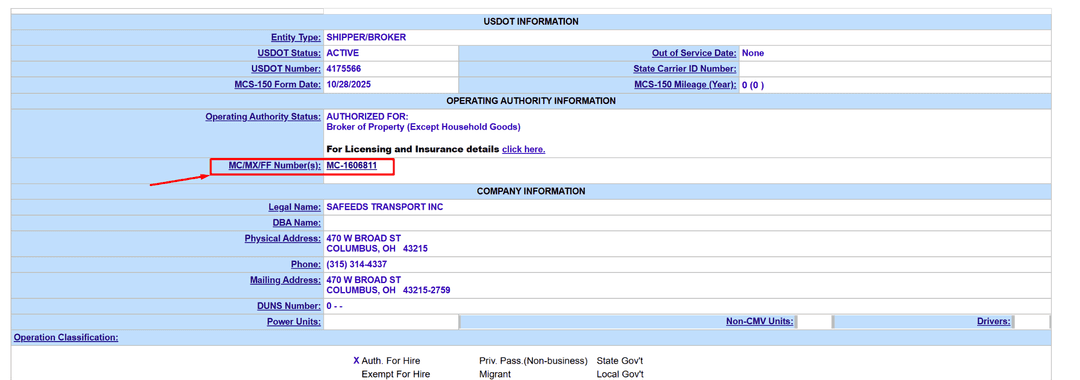
Task: Click the COMPANY INFORMATION section header
Action: pyautogui.click(x=531, y=191)
